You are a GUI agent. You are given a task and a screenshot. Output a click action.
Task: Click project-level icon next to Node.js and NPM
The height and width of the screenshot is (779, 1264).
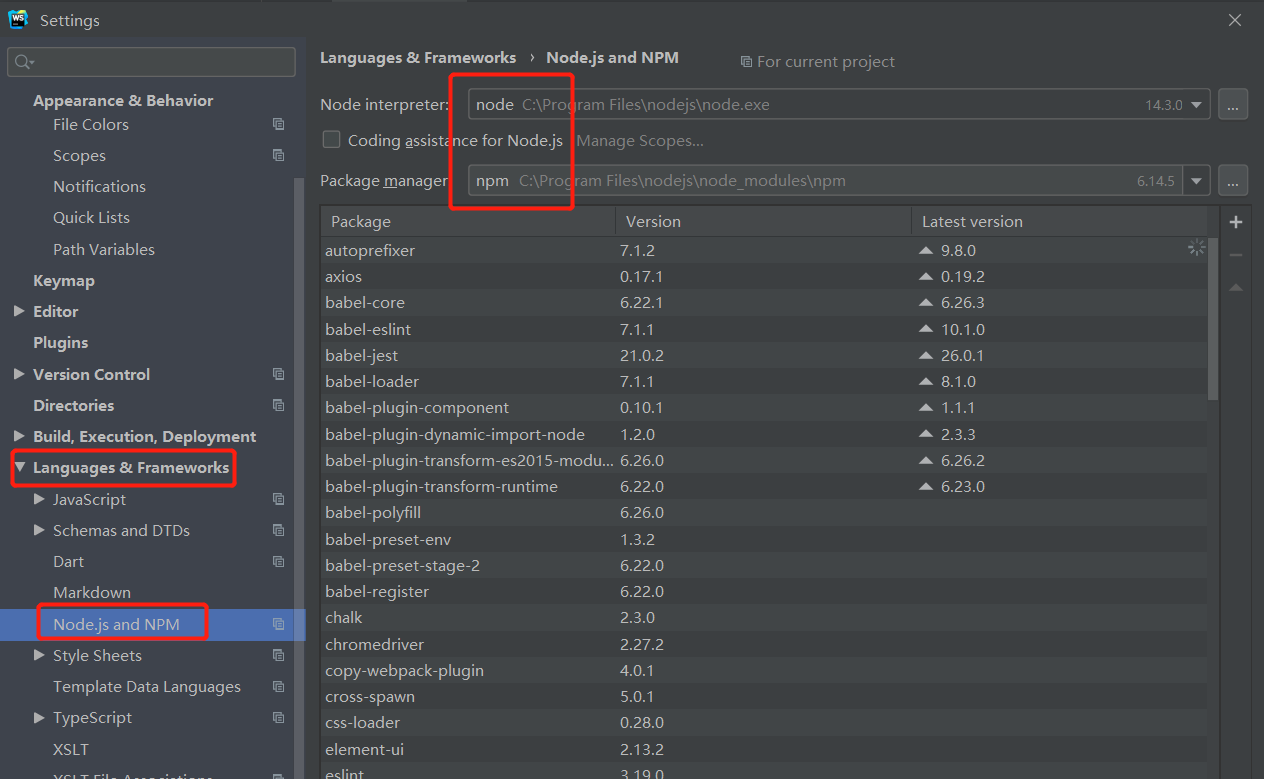tap(279, 625)
